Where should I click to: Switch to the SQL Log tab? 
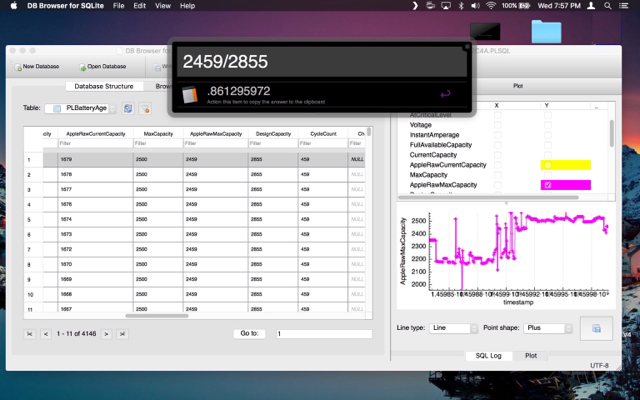(x=488, y=356)
